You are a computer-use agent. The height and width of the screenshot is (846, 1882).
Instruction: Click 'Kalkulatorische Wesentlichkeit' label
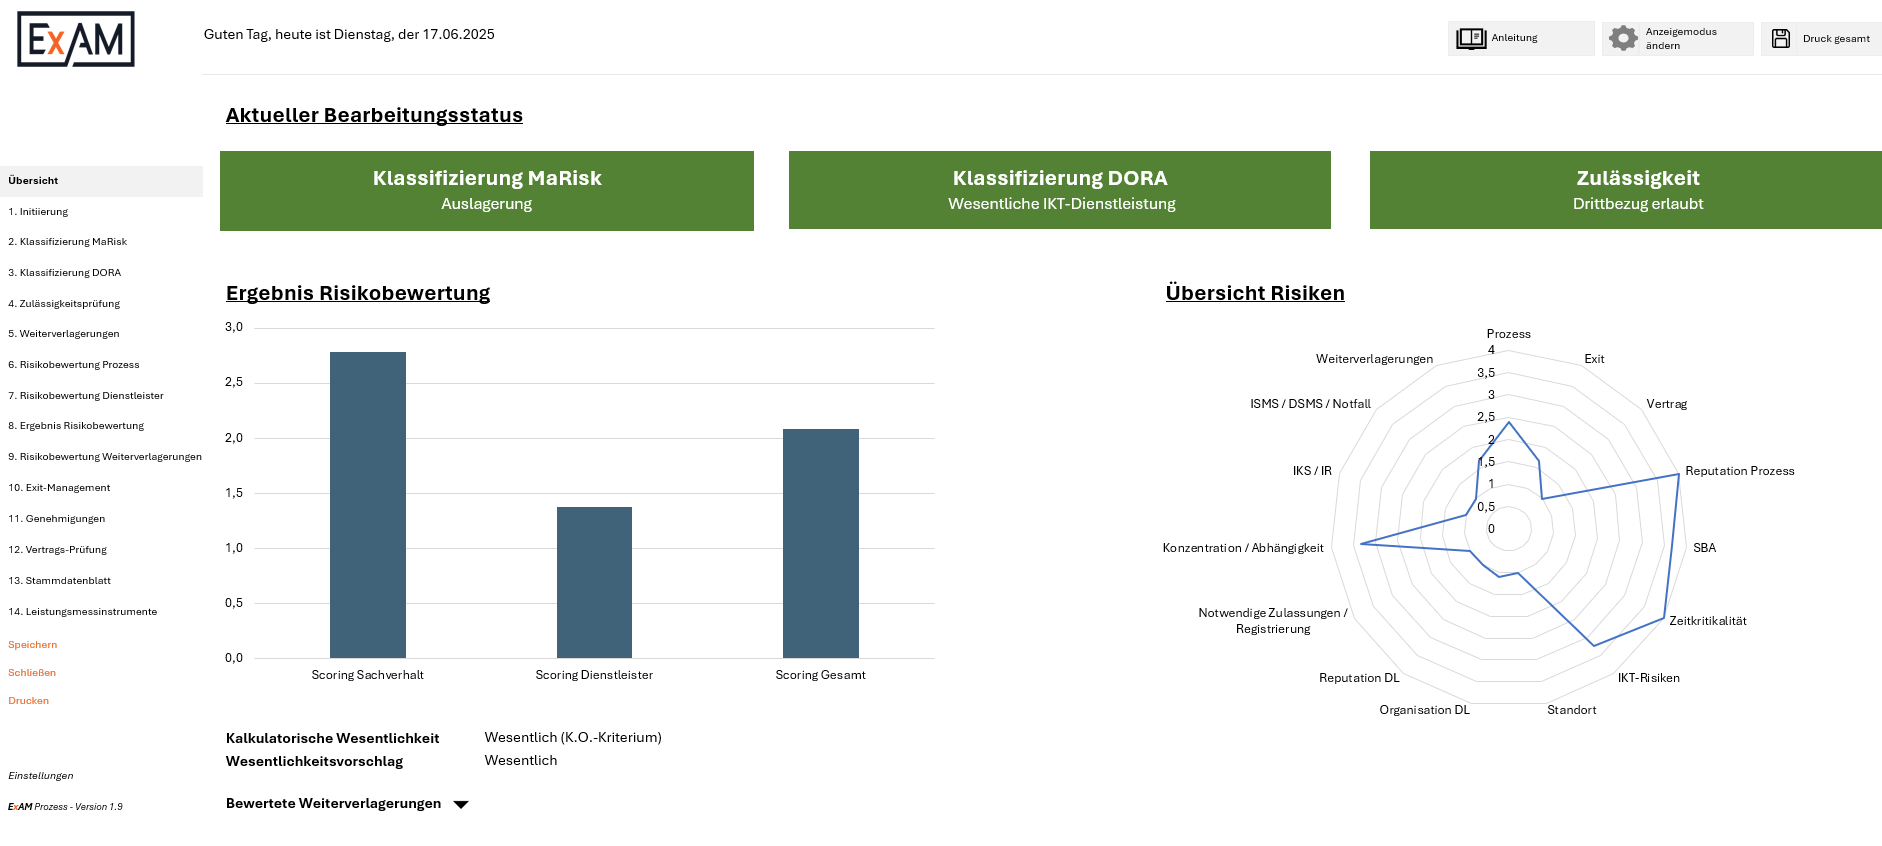[x=333, y=739]
